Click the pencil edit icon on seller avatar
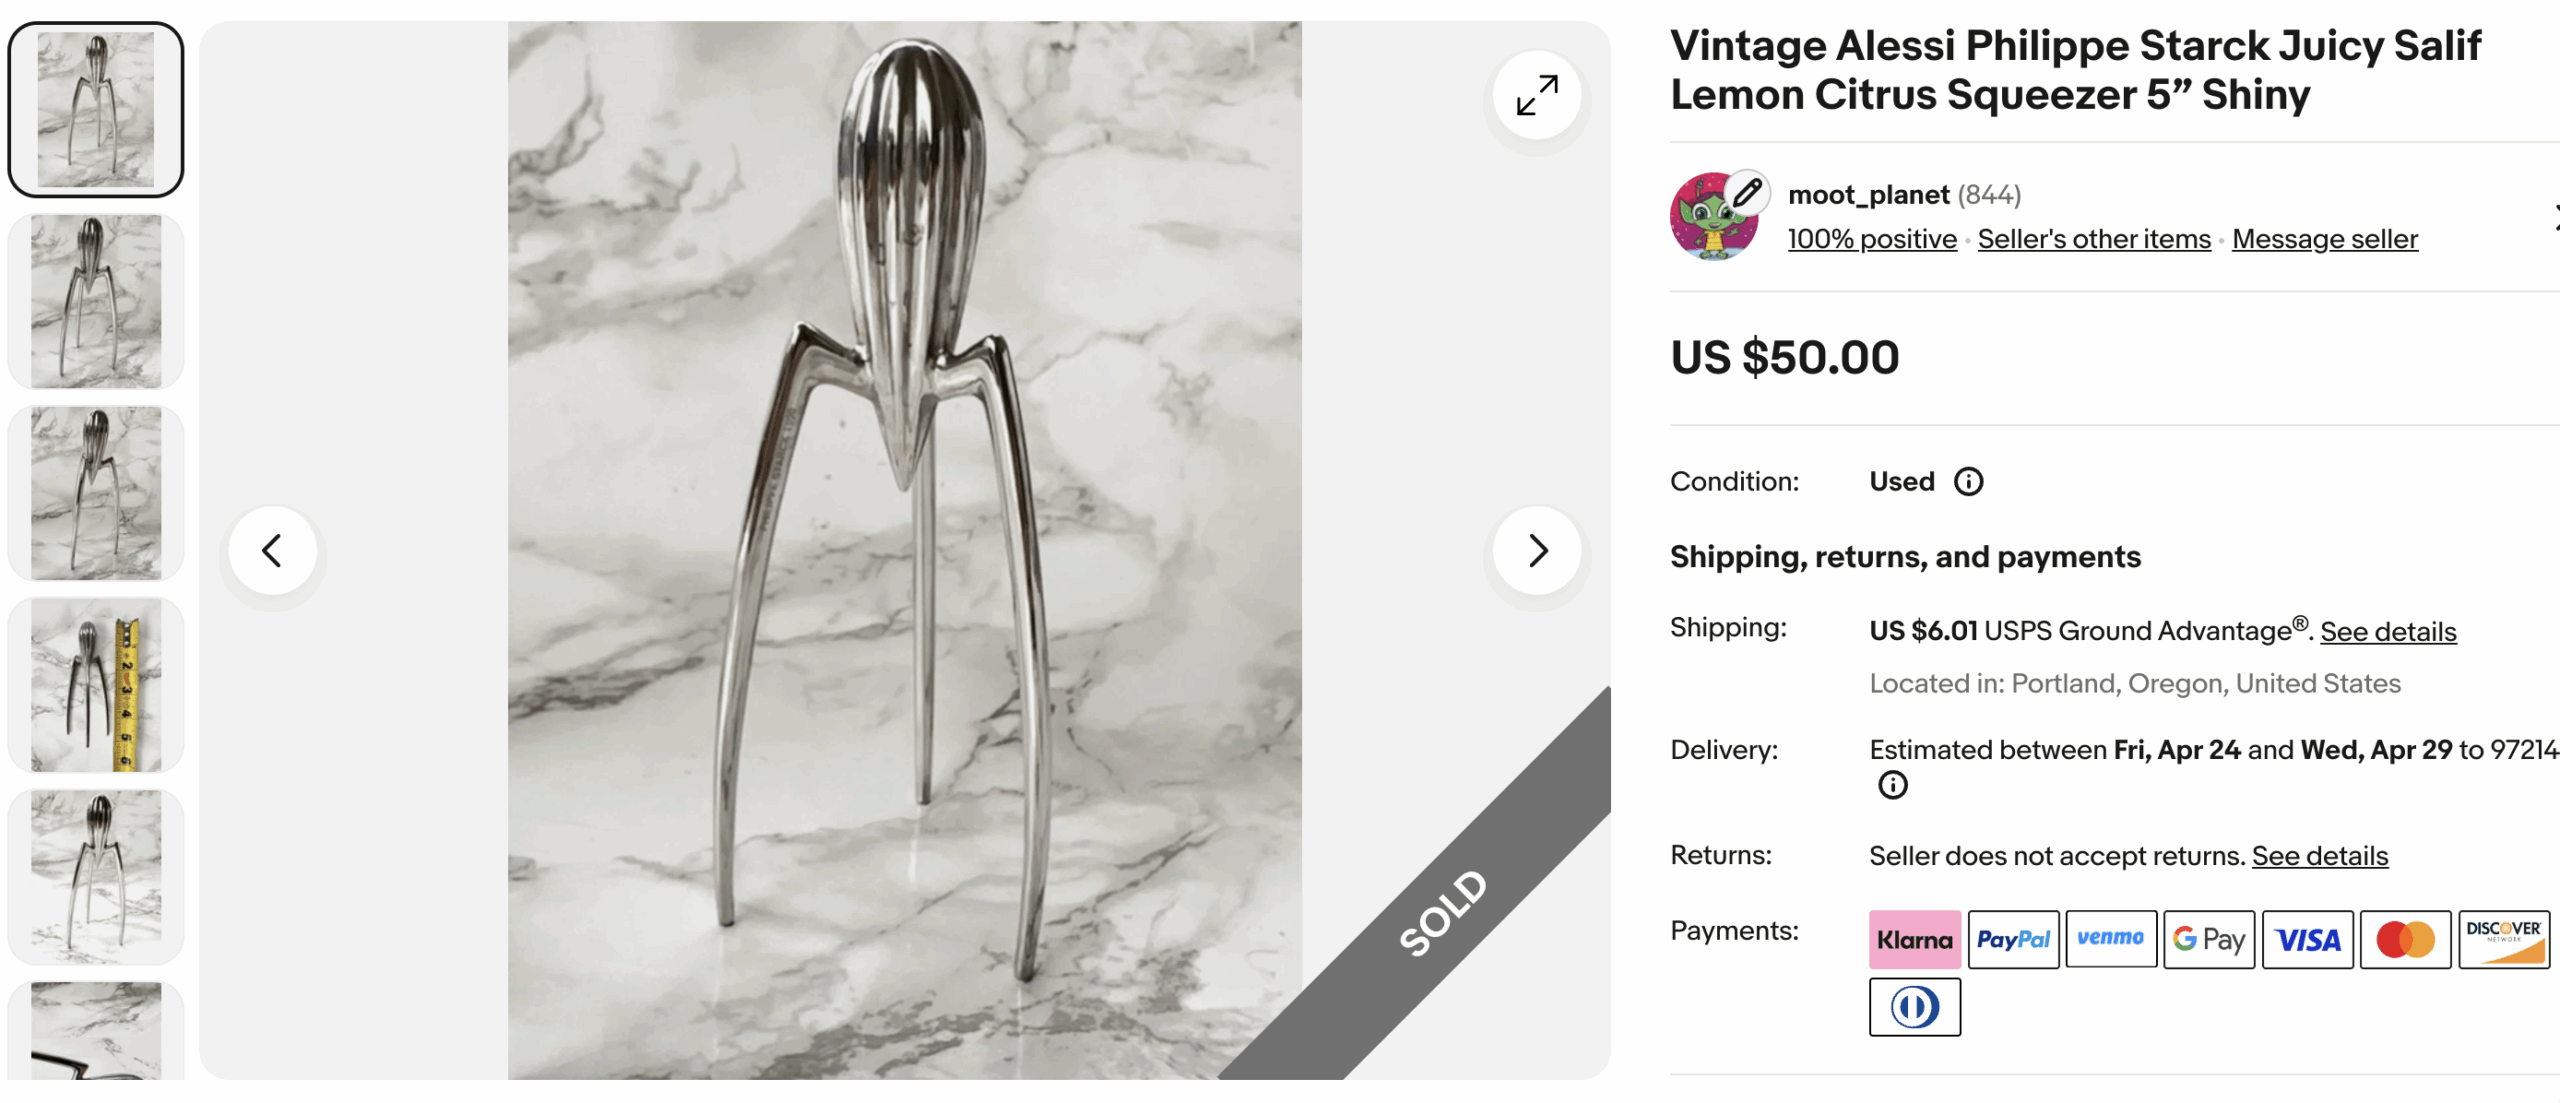 tap(1747, 192)
